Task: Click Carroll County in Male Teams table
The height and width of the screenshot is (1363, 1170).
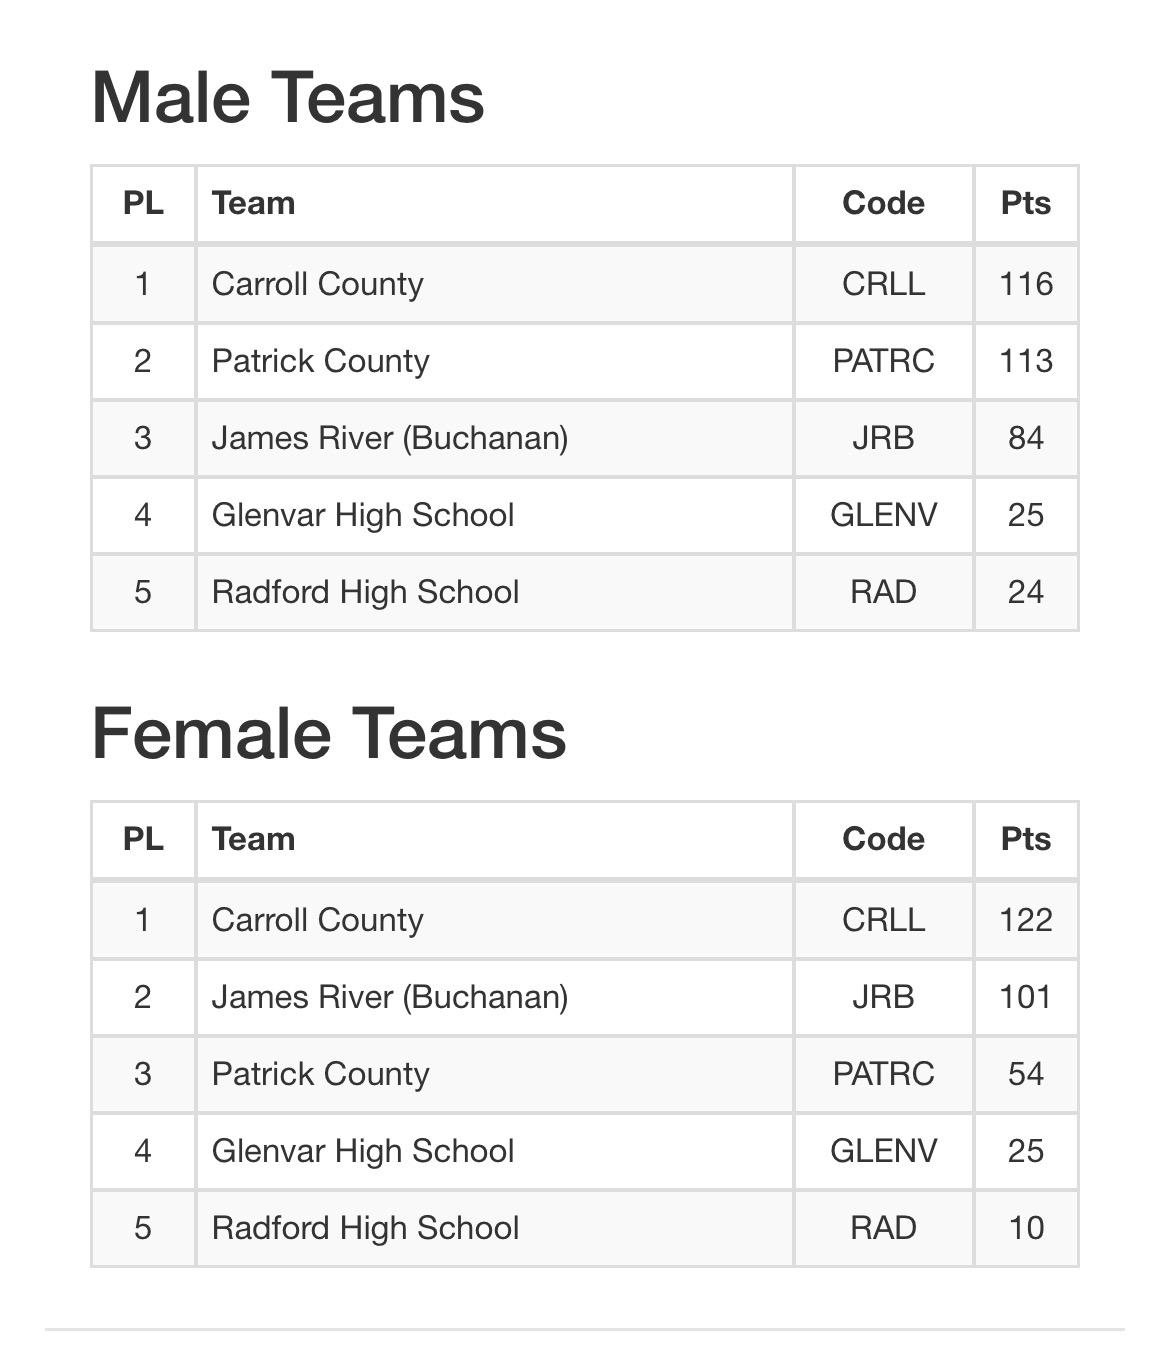Action: [x=317, y=284]
